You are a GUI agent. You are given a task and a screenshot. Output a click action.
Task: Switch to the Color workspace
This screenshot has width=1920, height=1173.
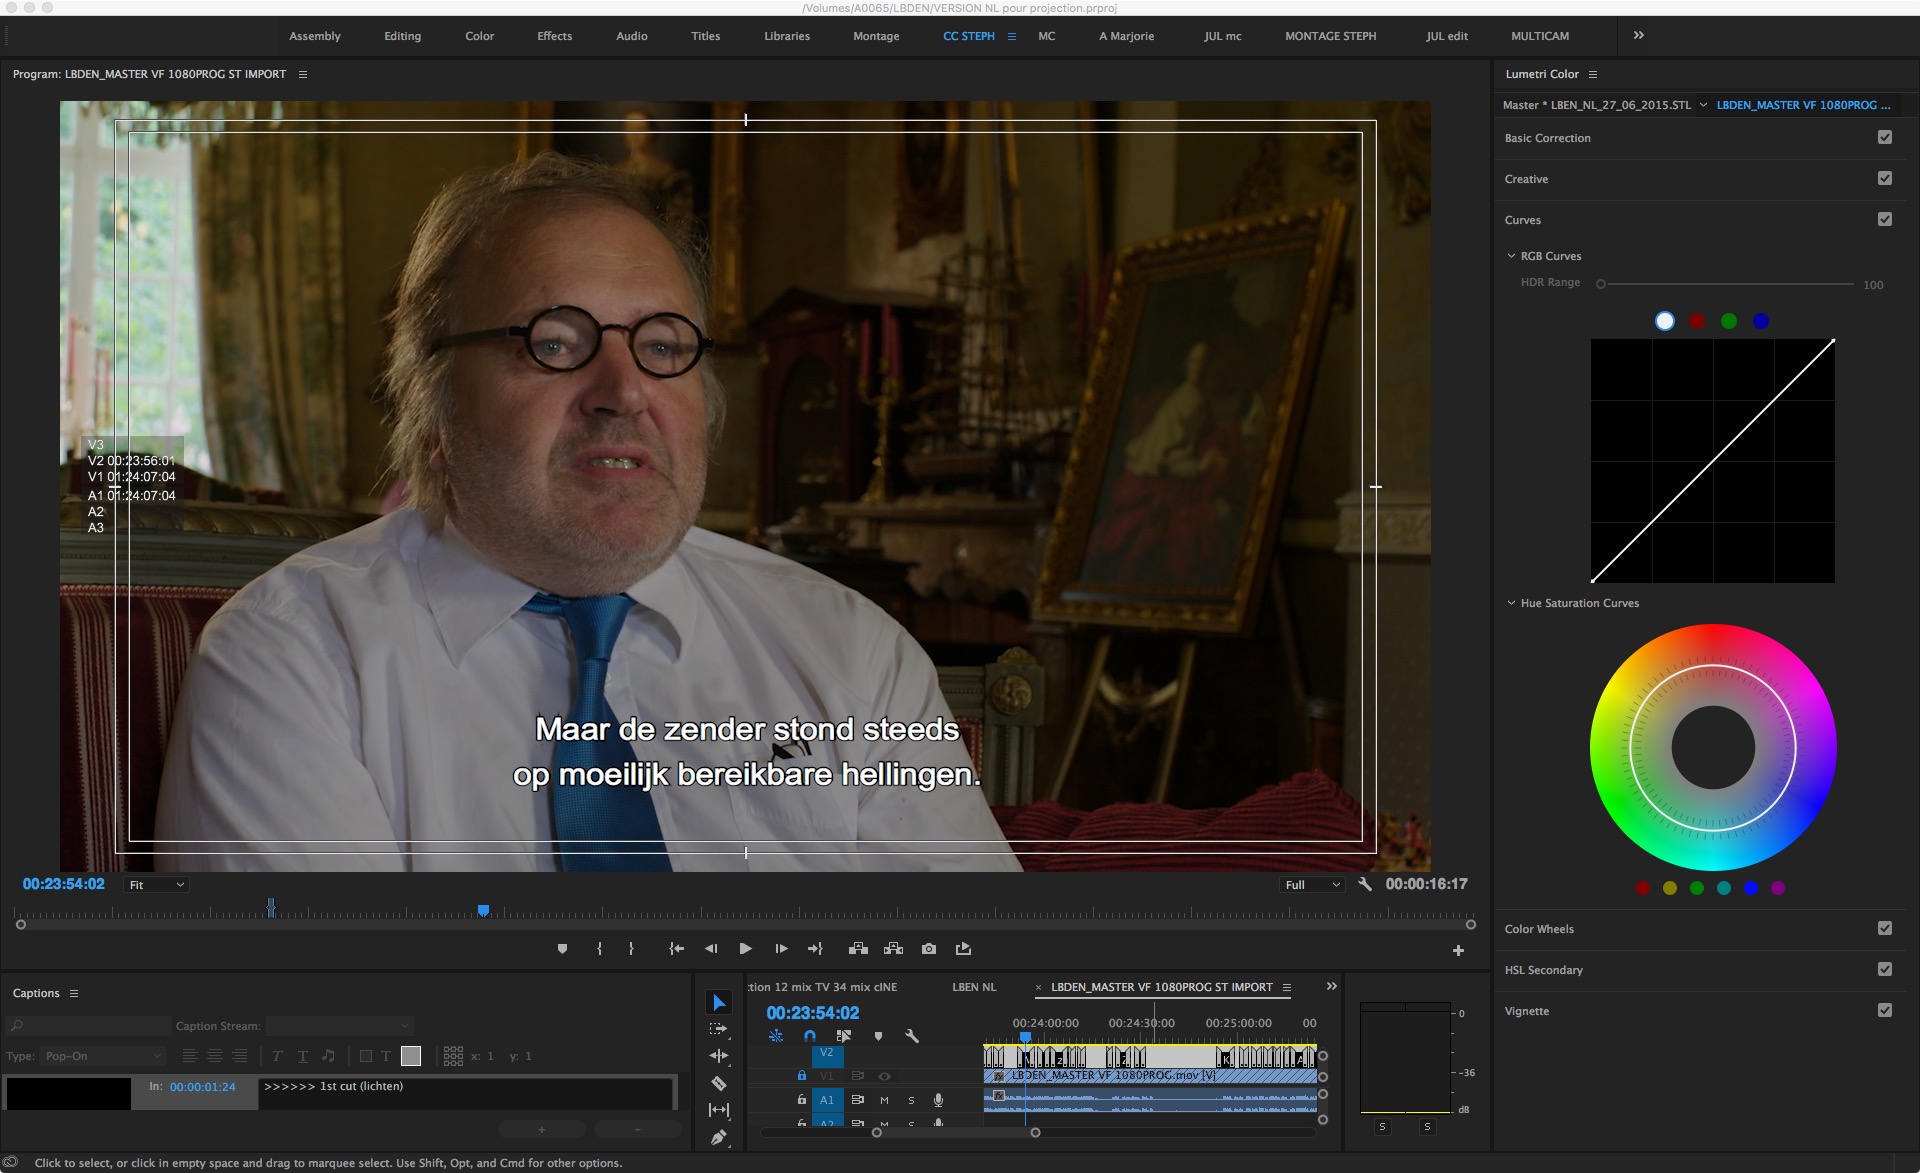pyautogui.click(x=480, y=36)
